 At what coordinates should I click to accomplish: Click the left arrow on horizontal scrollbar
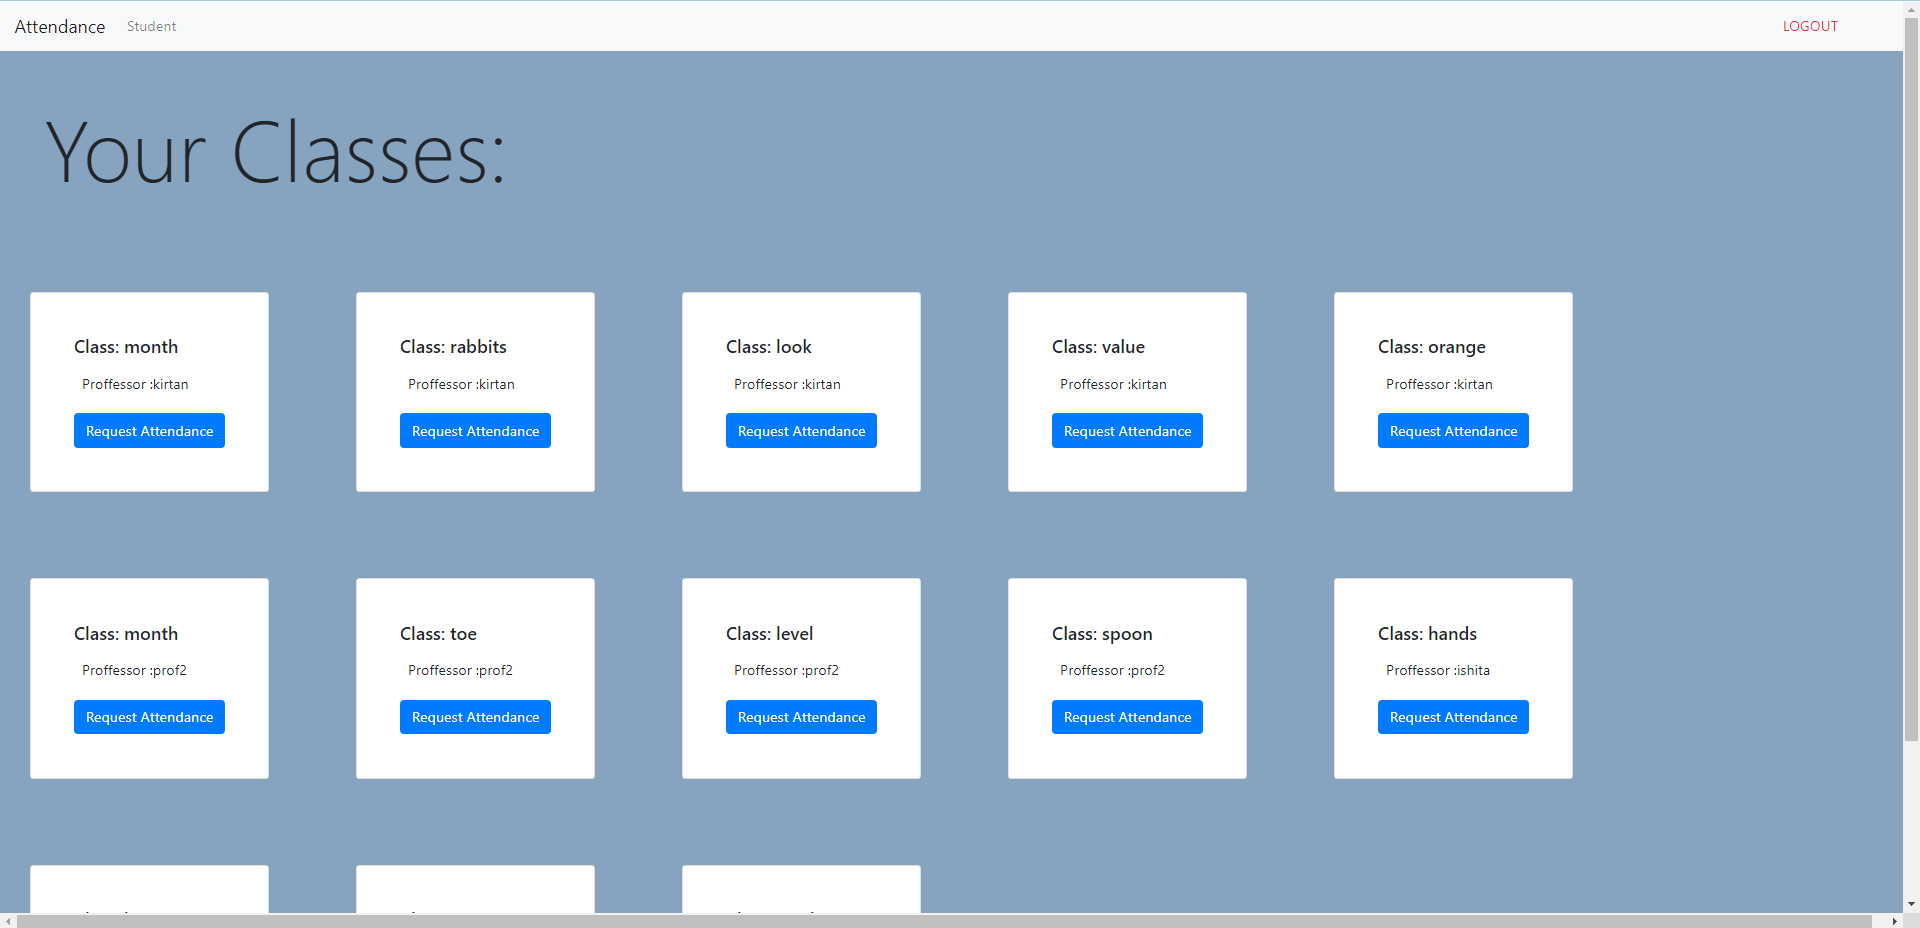point(7,922)
